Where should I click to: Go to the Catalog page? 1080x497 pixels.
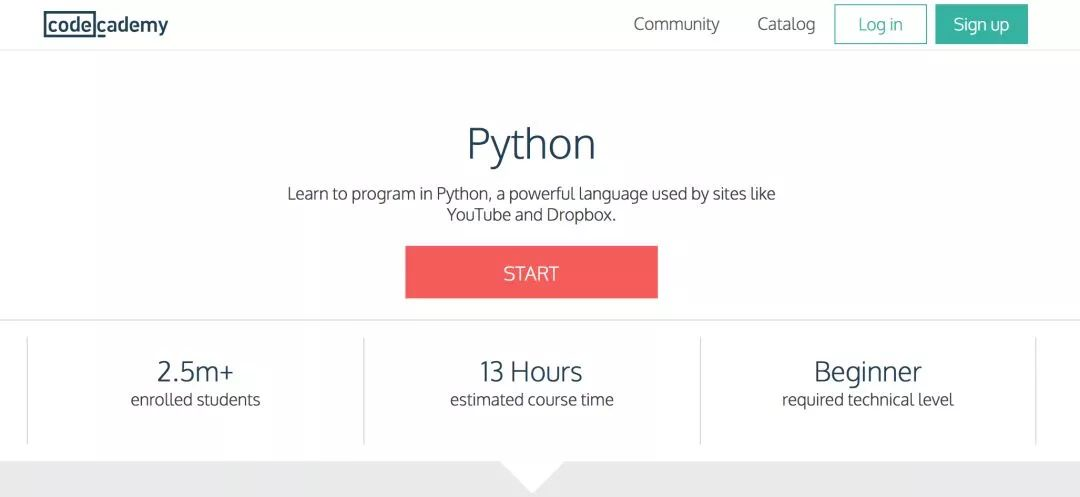(786, 24)
